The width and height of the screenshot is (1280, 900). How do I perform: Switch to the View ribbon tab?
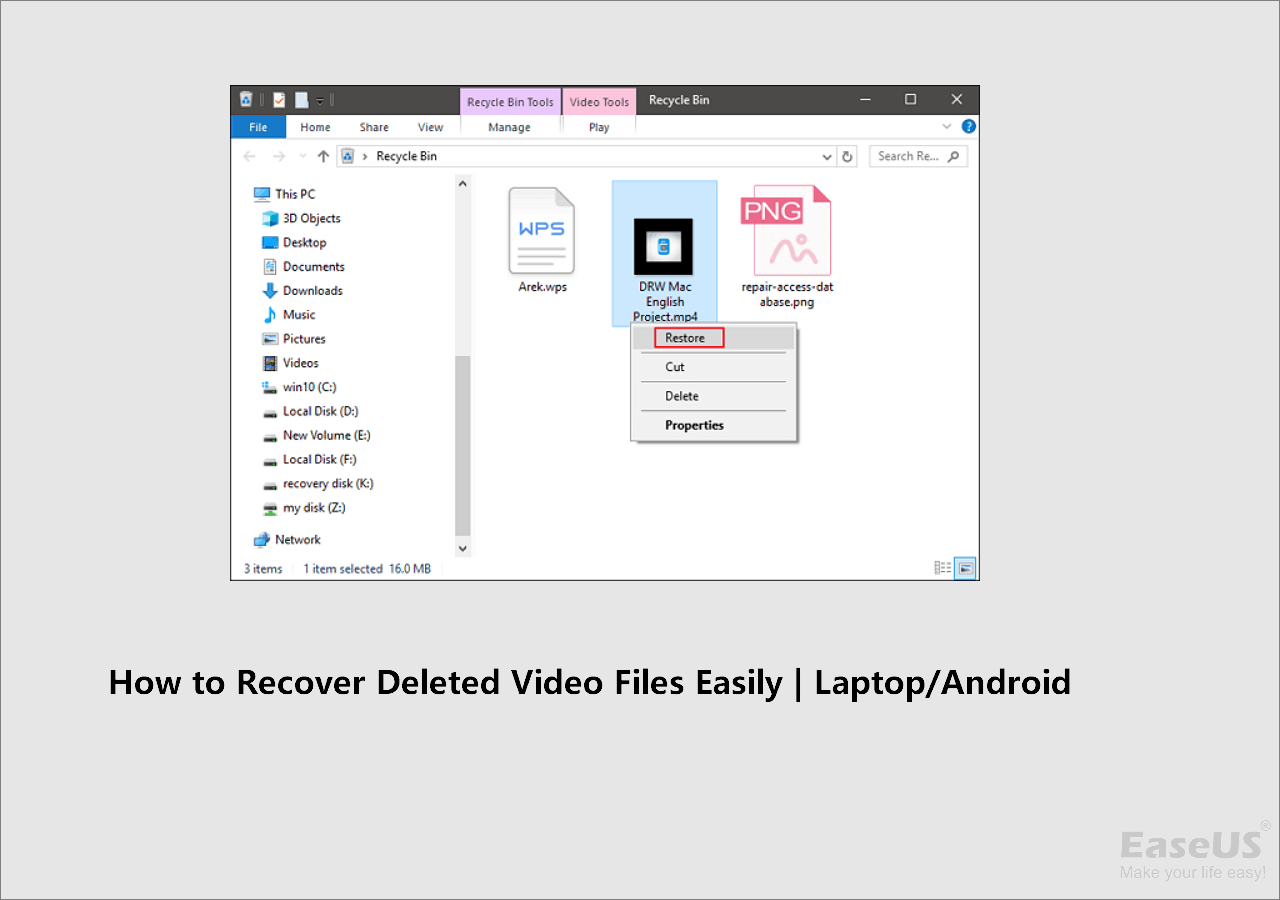(431, 127)
